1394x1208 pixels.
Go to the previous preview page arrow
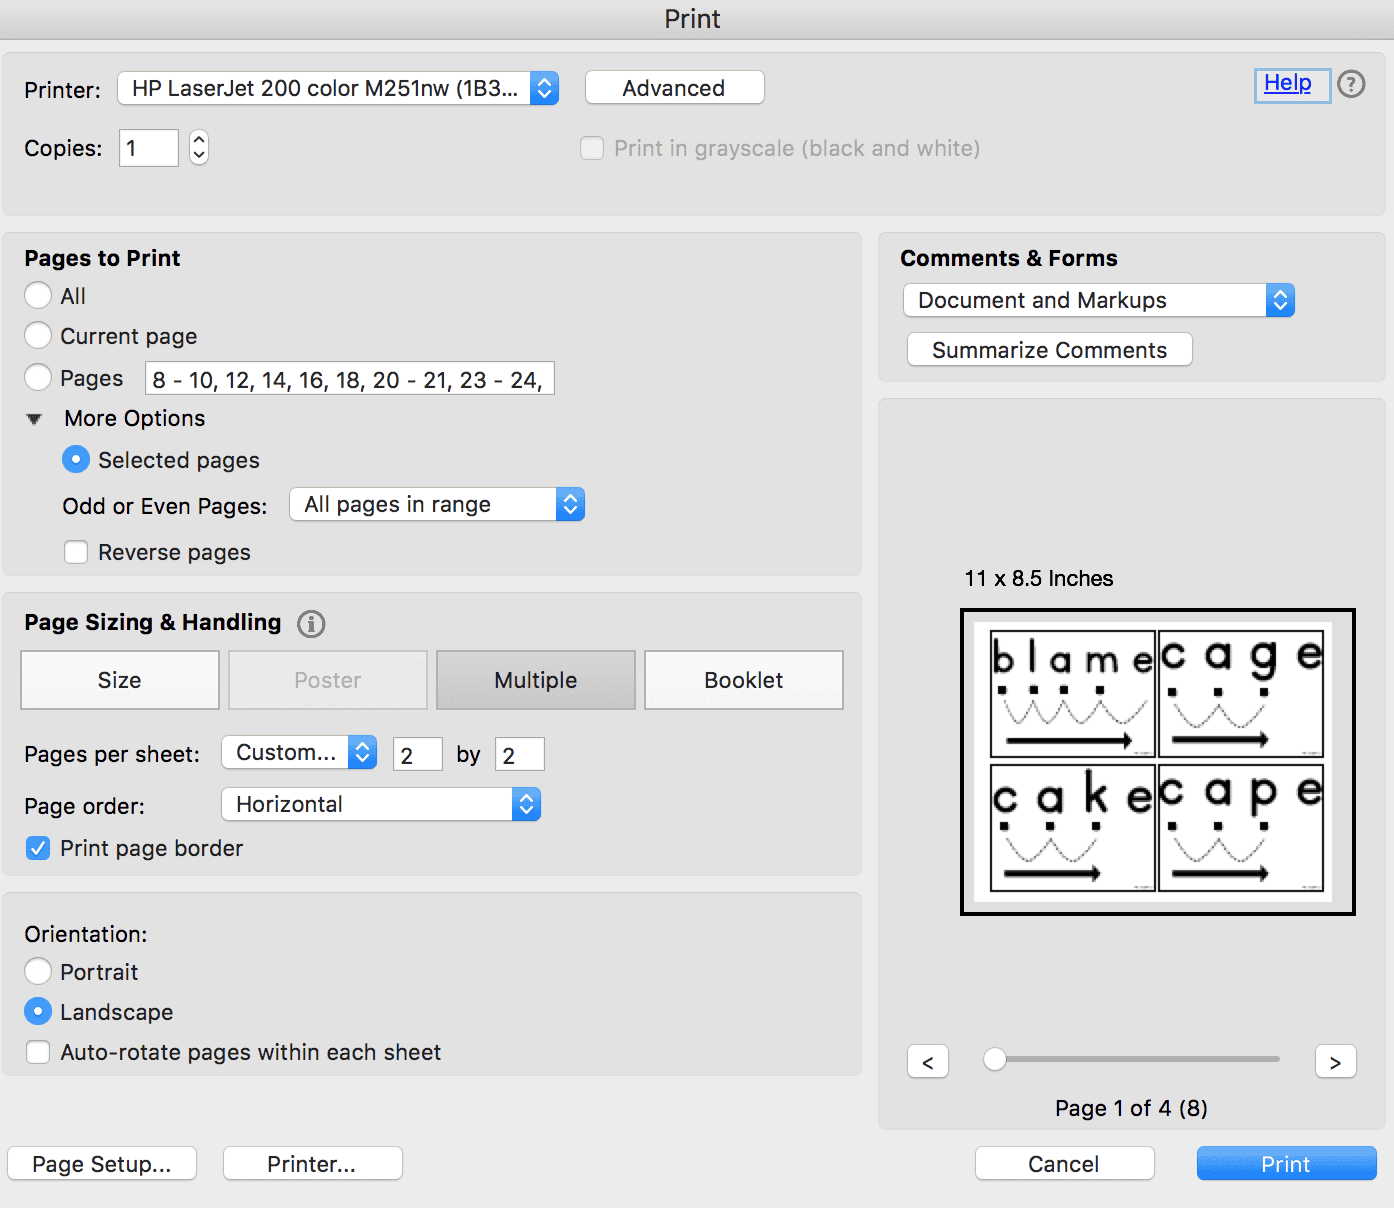928,1062
